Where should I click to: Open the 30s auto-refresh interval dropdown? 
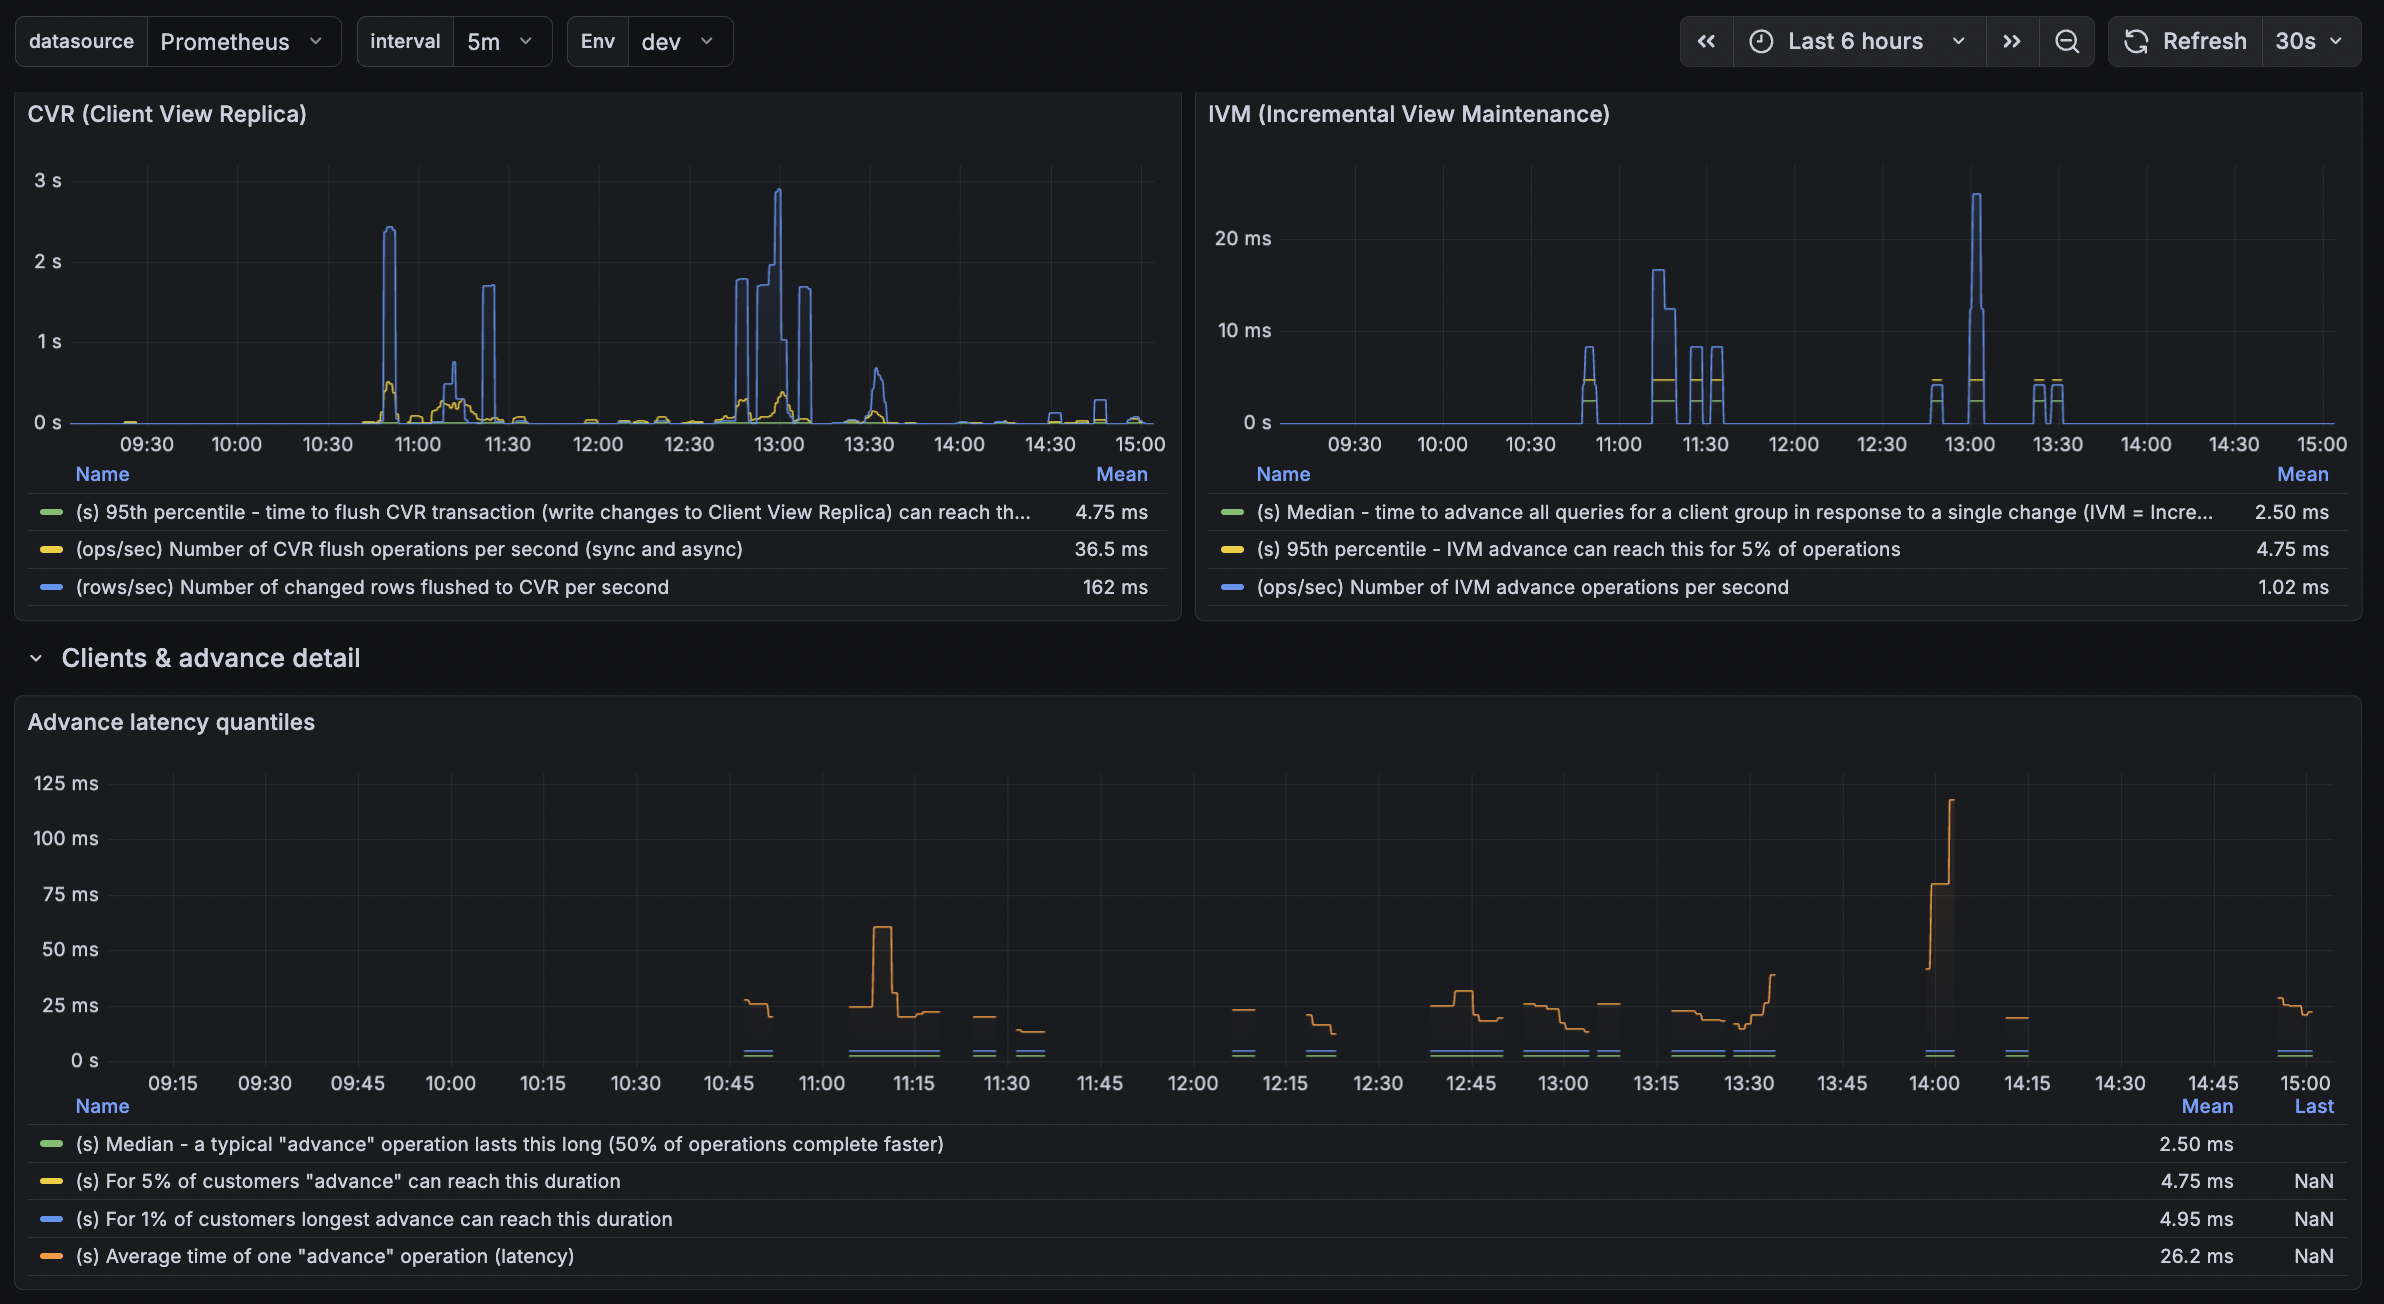pos(2311,41)
